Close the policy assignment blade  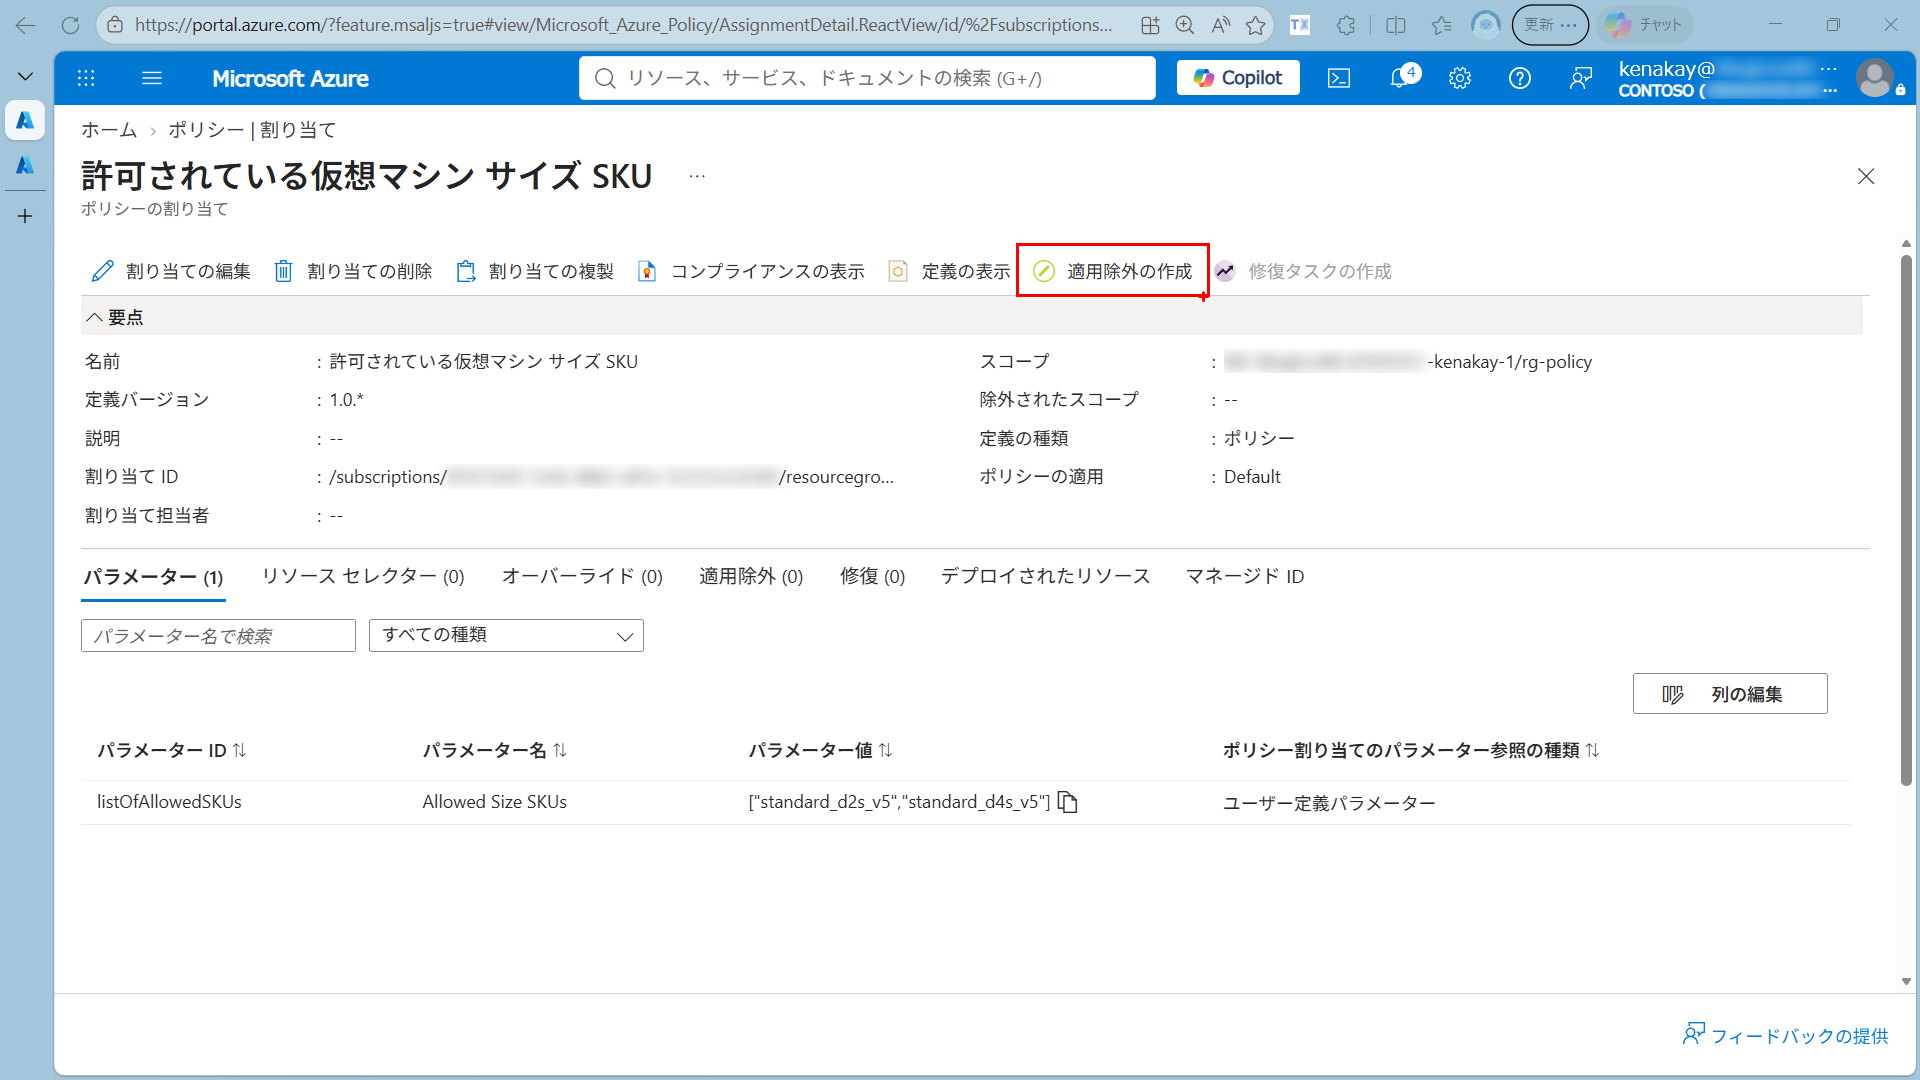pyautogui.click(x=1866, y=176)
